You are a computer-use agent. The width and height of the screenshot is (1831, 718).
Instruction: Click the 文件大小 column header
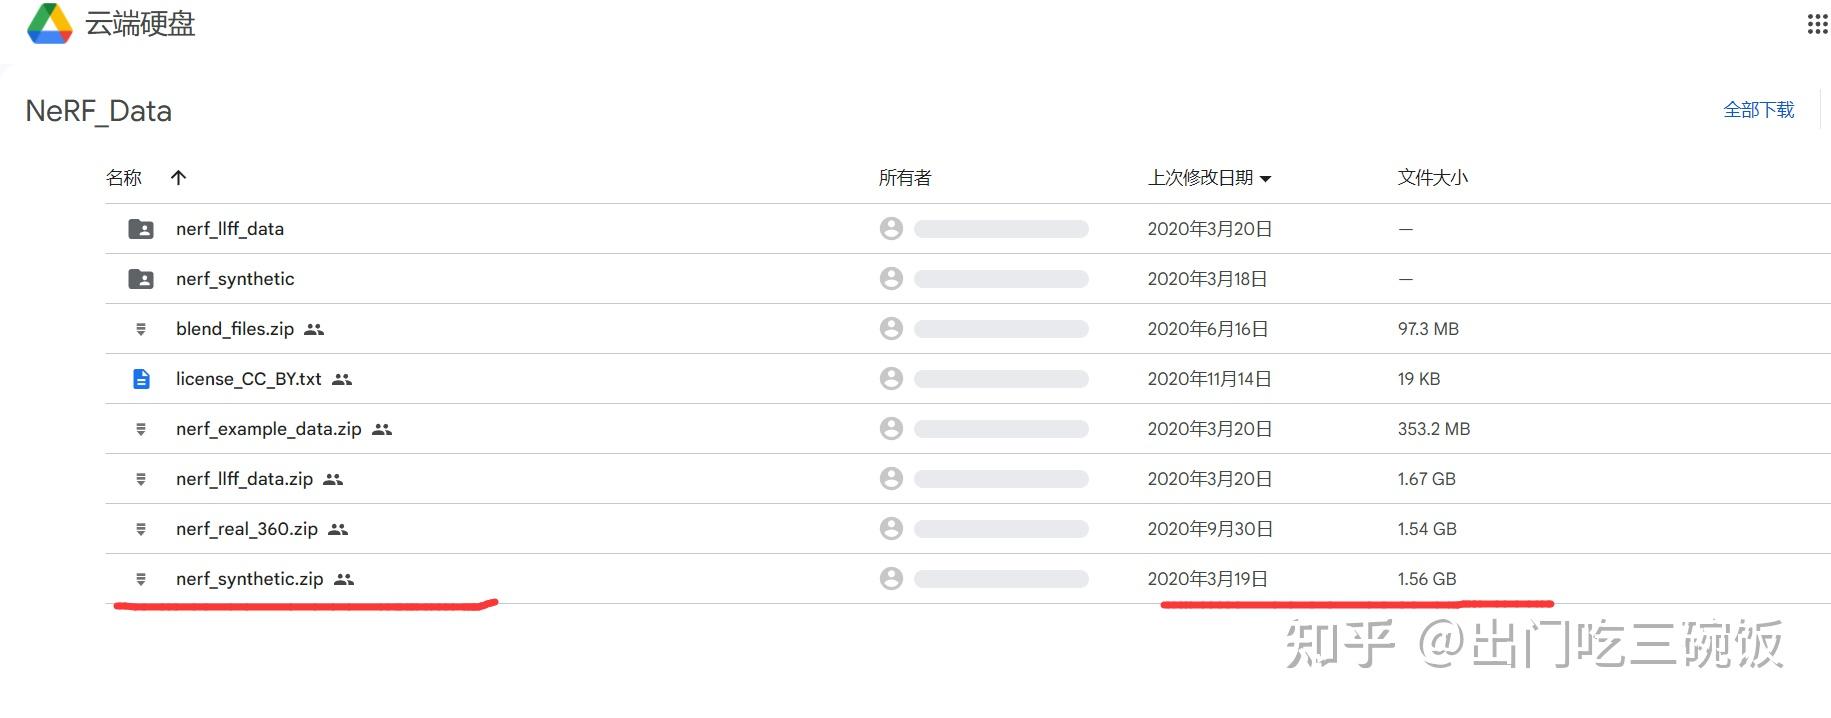(1432, 178)
